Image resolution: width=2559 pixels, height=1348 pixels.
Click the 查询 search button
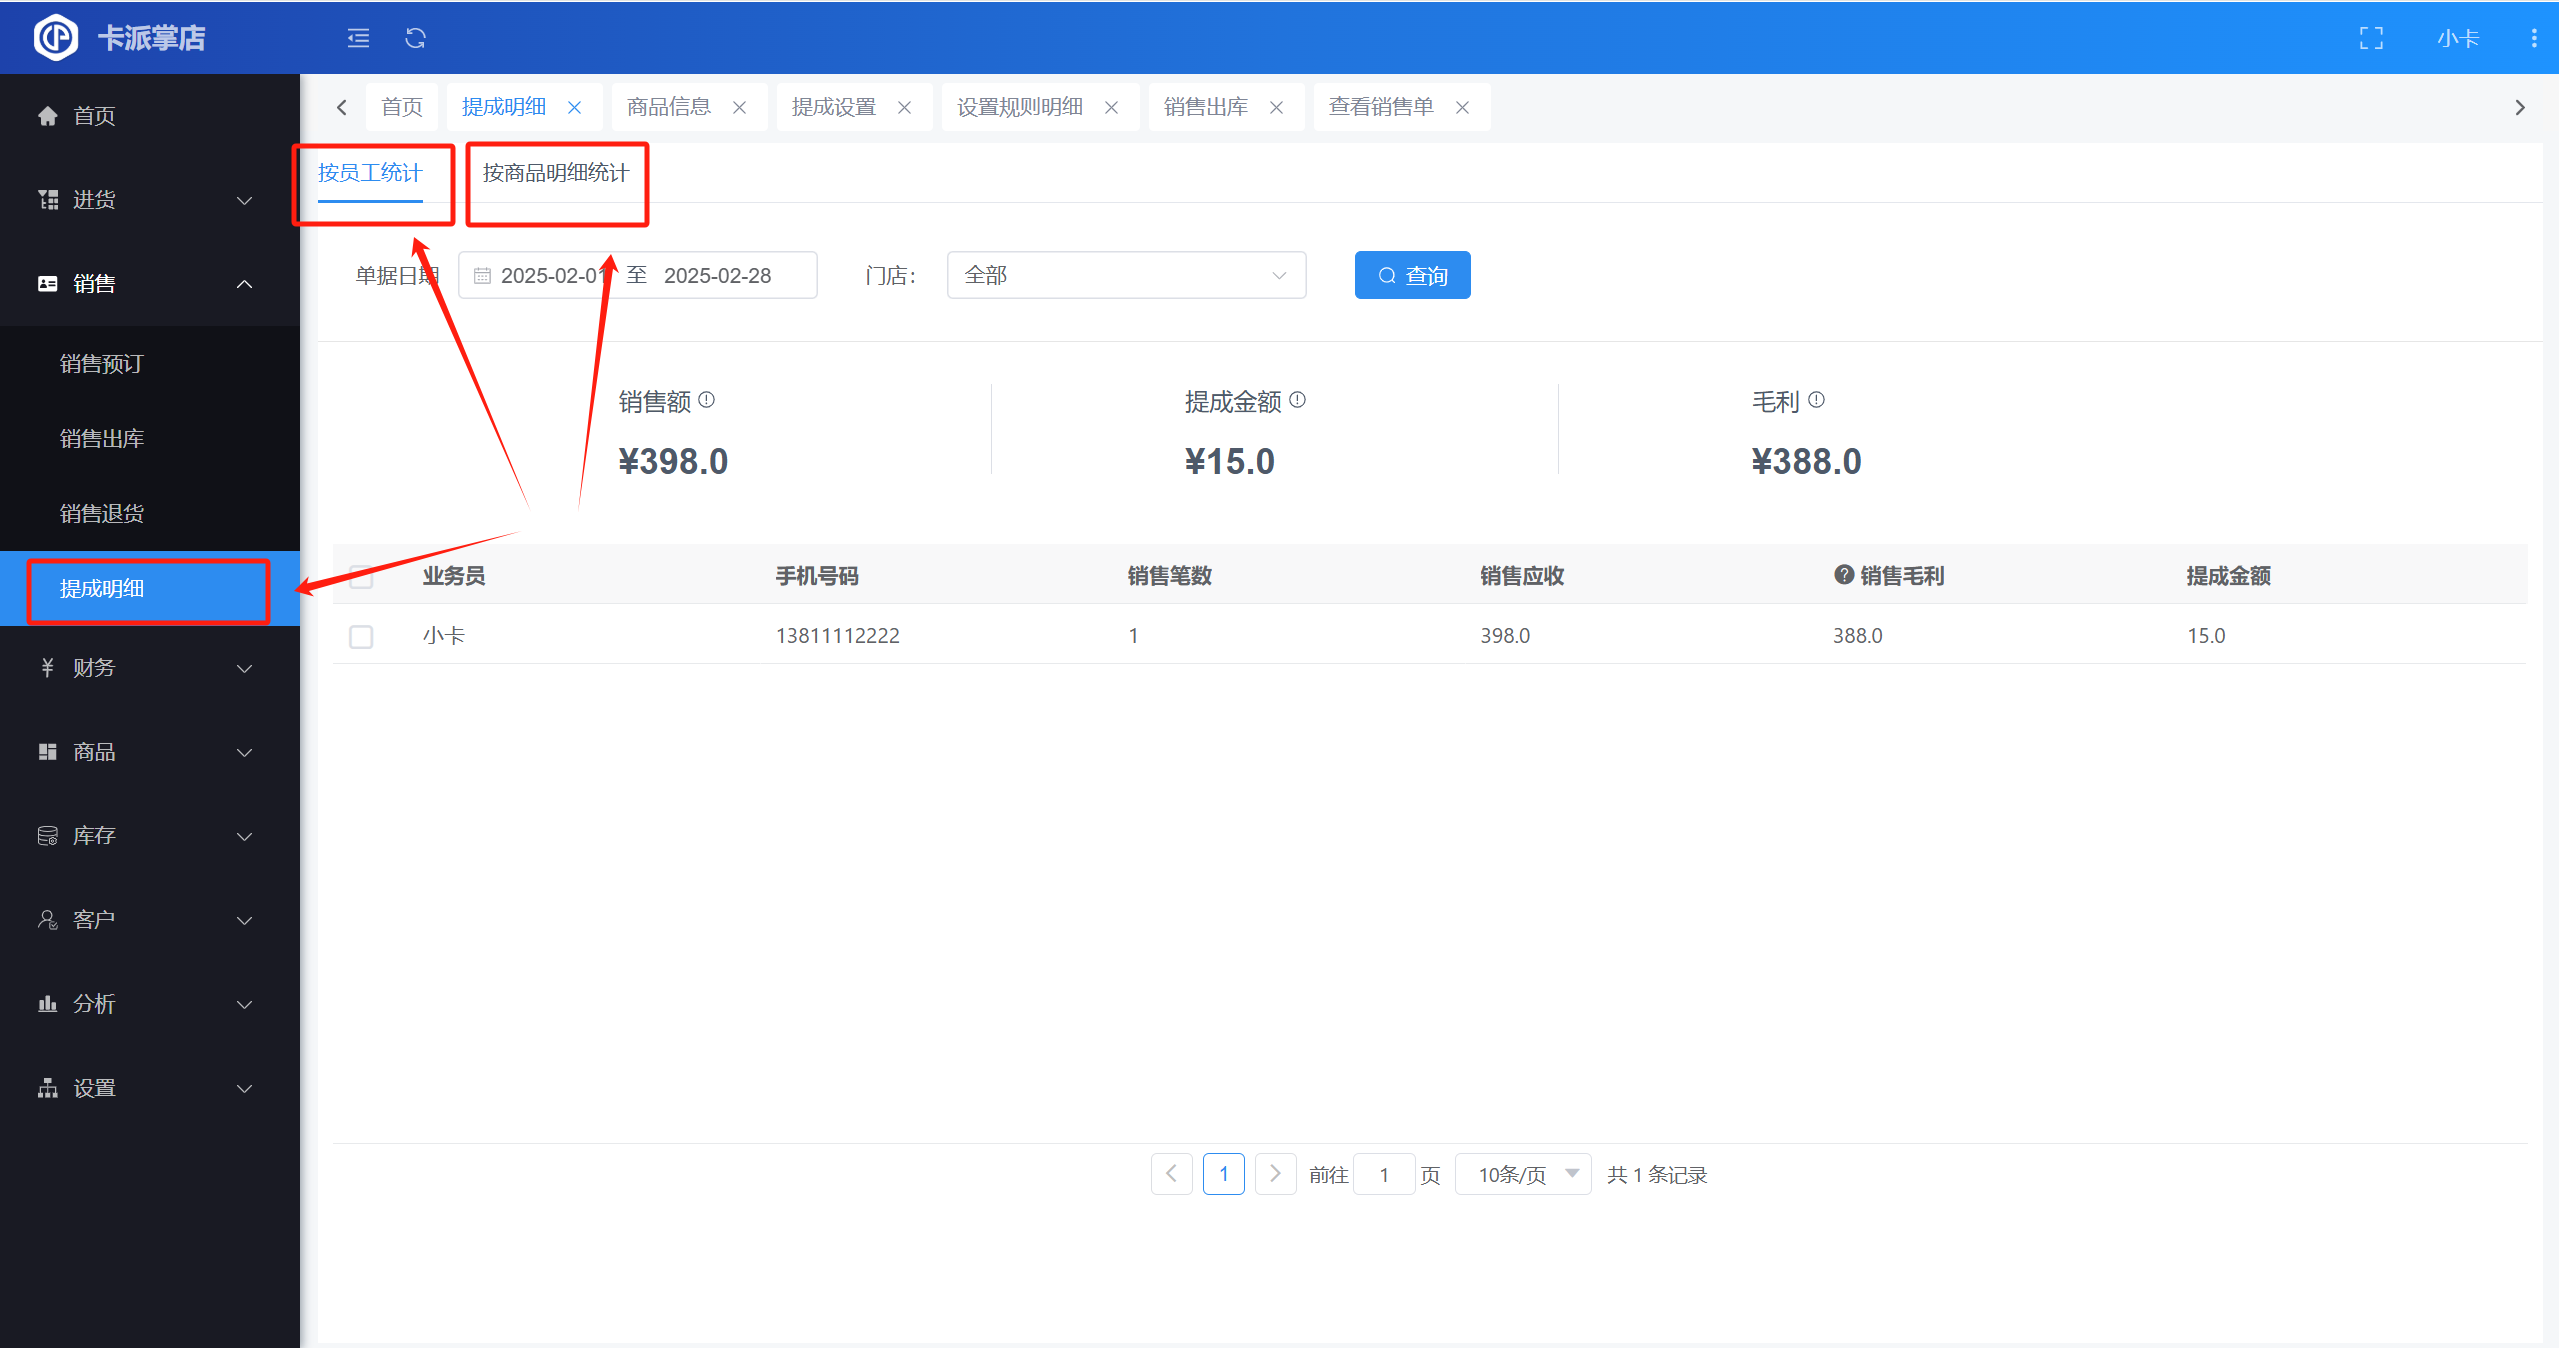click(1411, 275)
